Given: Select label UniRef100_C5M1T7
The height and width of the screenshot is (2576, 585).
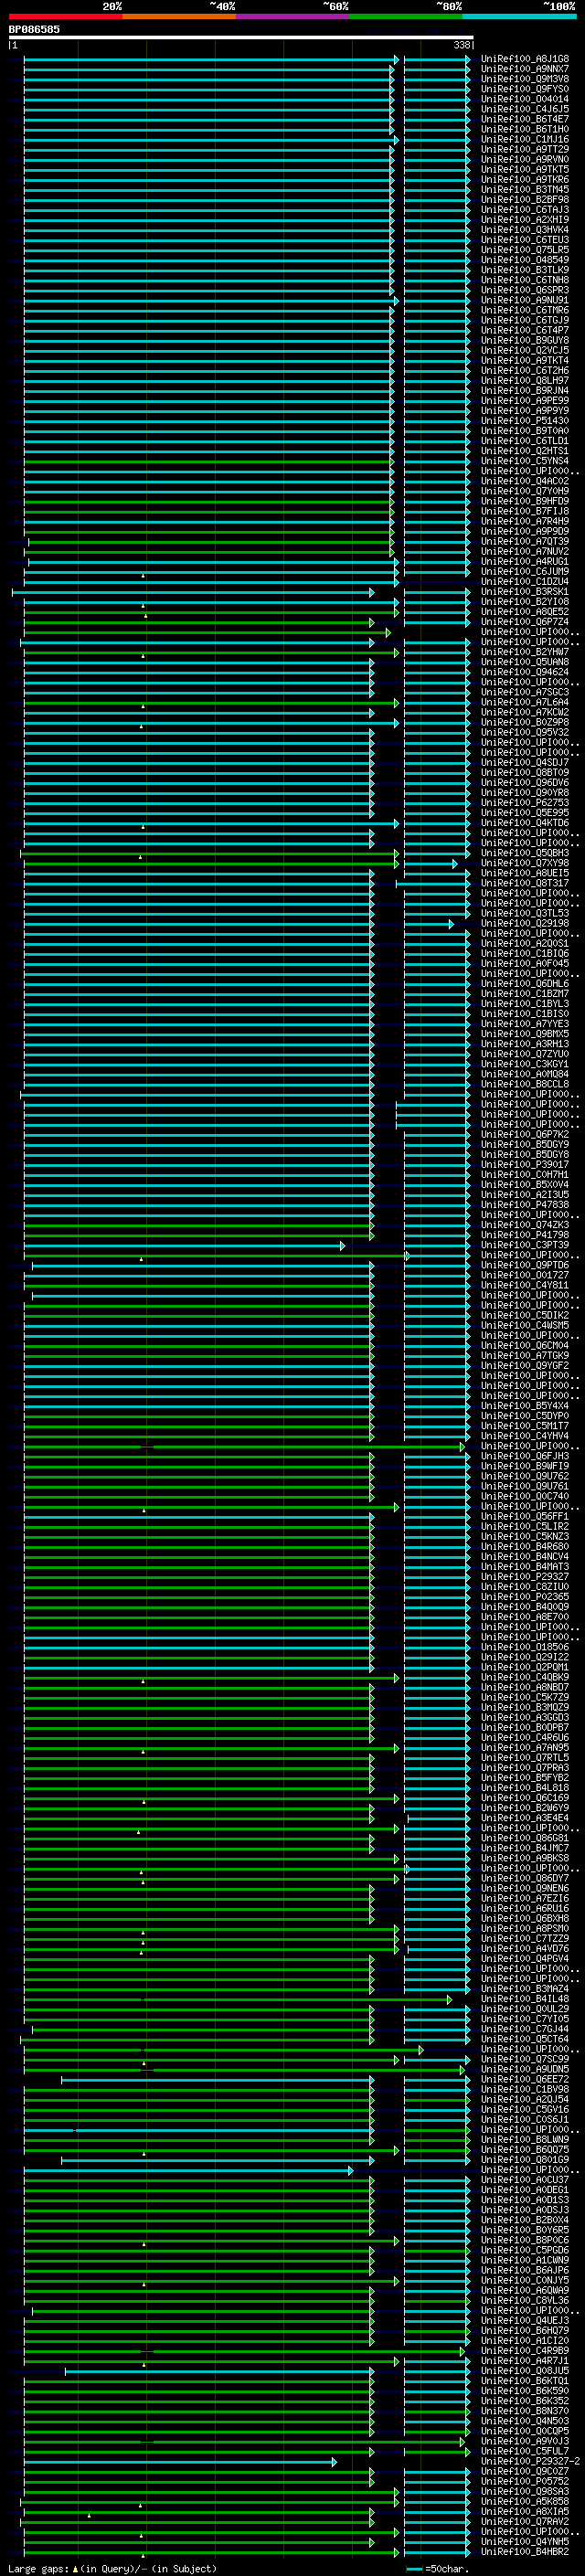Looking at the screenshot, I should click(524, 1426).
